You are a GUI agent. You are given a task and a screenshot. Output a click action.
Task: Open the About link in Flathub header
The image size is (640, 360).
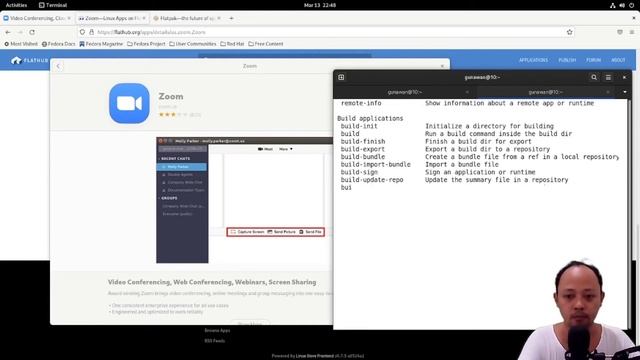tap(618, 60)
